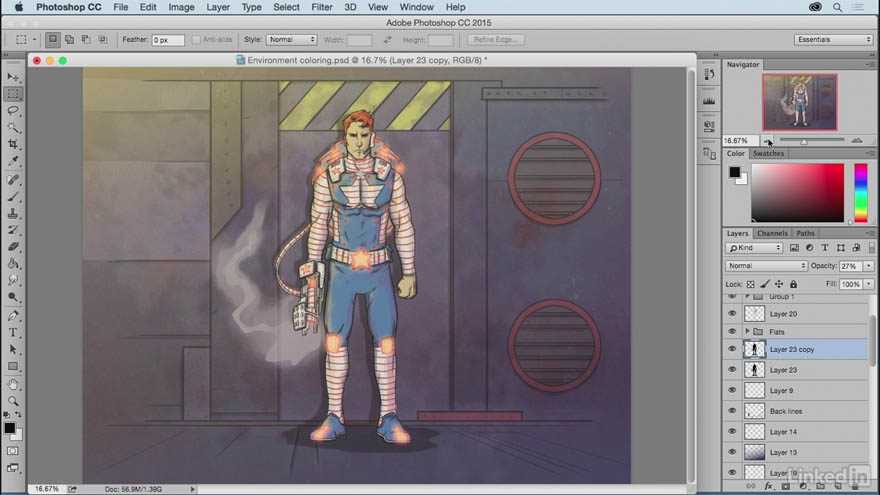Viewport: 880px width, 495px height.
Task: Select the Zoom tool in the Tools panel
Action: point(13,401)
